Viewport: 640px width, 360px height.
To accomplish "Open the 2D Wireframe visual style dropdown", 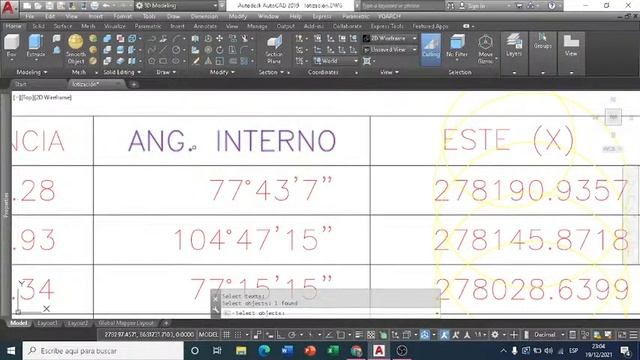I will [x=391, y=38].
